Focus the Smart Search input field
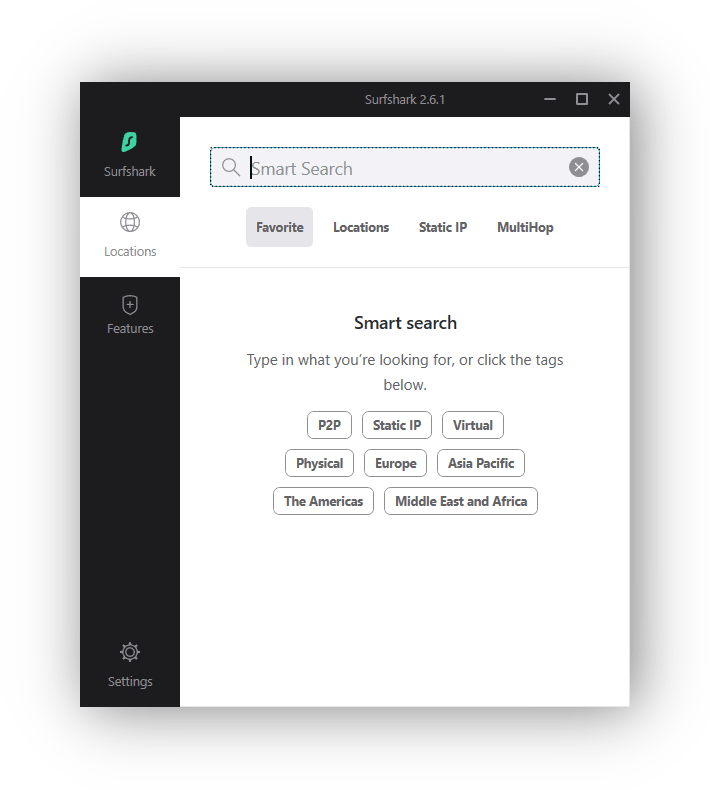The width and height of the screenshot is (710, 790). click(x=405, y=167)
